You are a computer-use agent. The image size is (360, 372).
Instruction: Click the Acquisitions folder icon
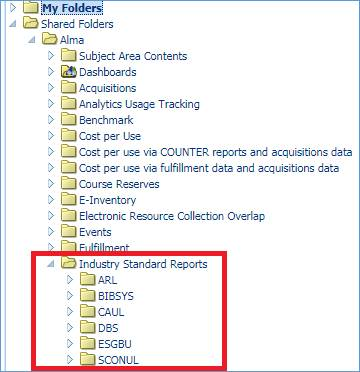[x=69, y=88]
